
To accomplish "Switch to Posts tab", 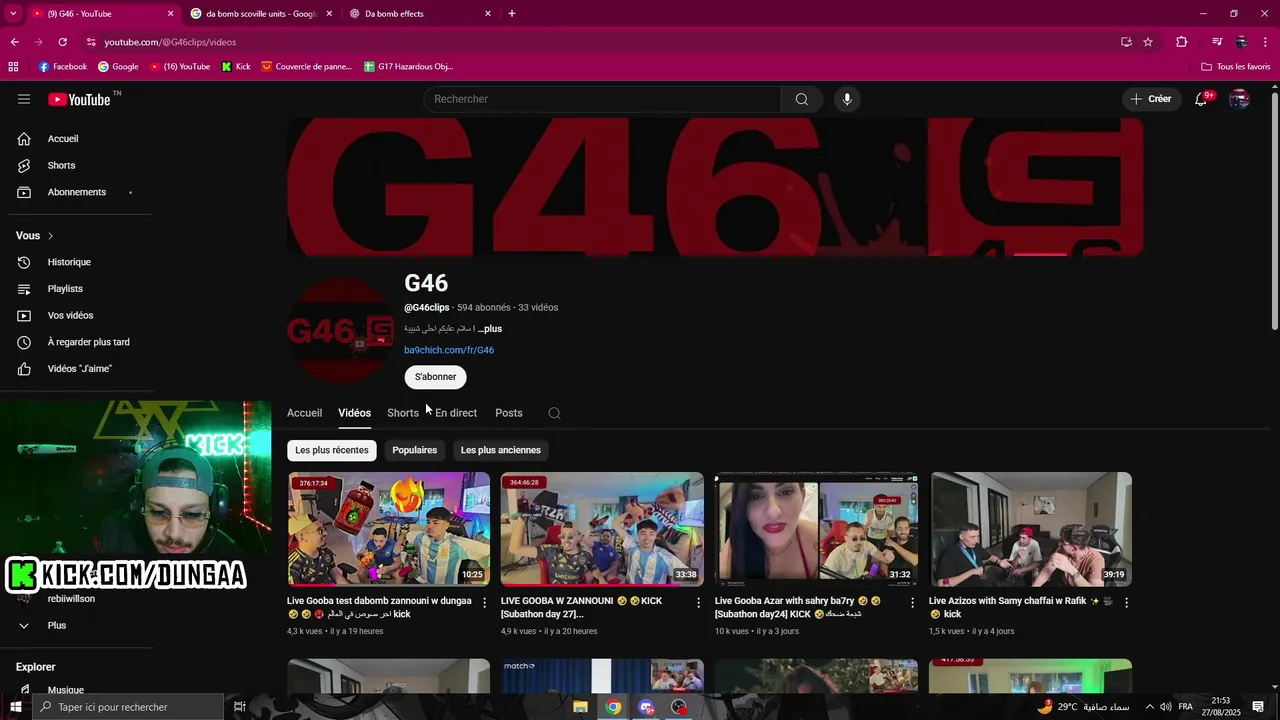I will pyautogui.click(x=509, y=413).
